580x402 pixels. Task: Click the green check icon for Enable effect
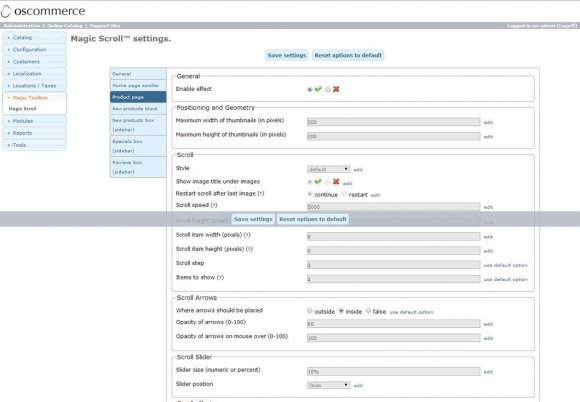point(318,89)
